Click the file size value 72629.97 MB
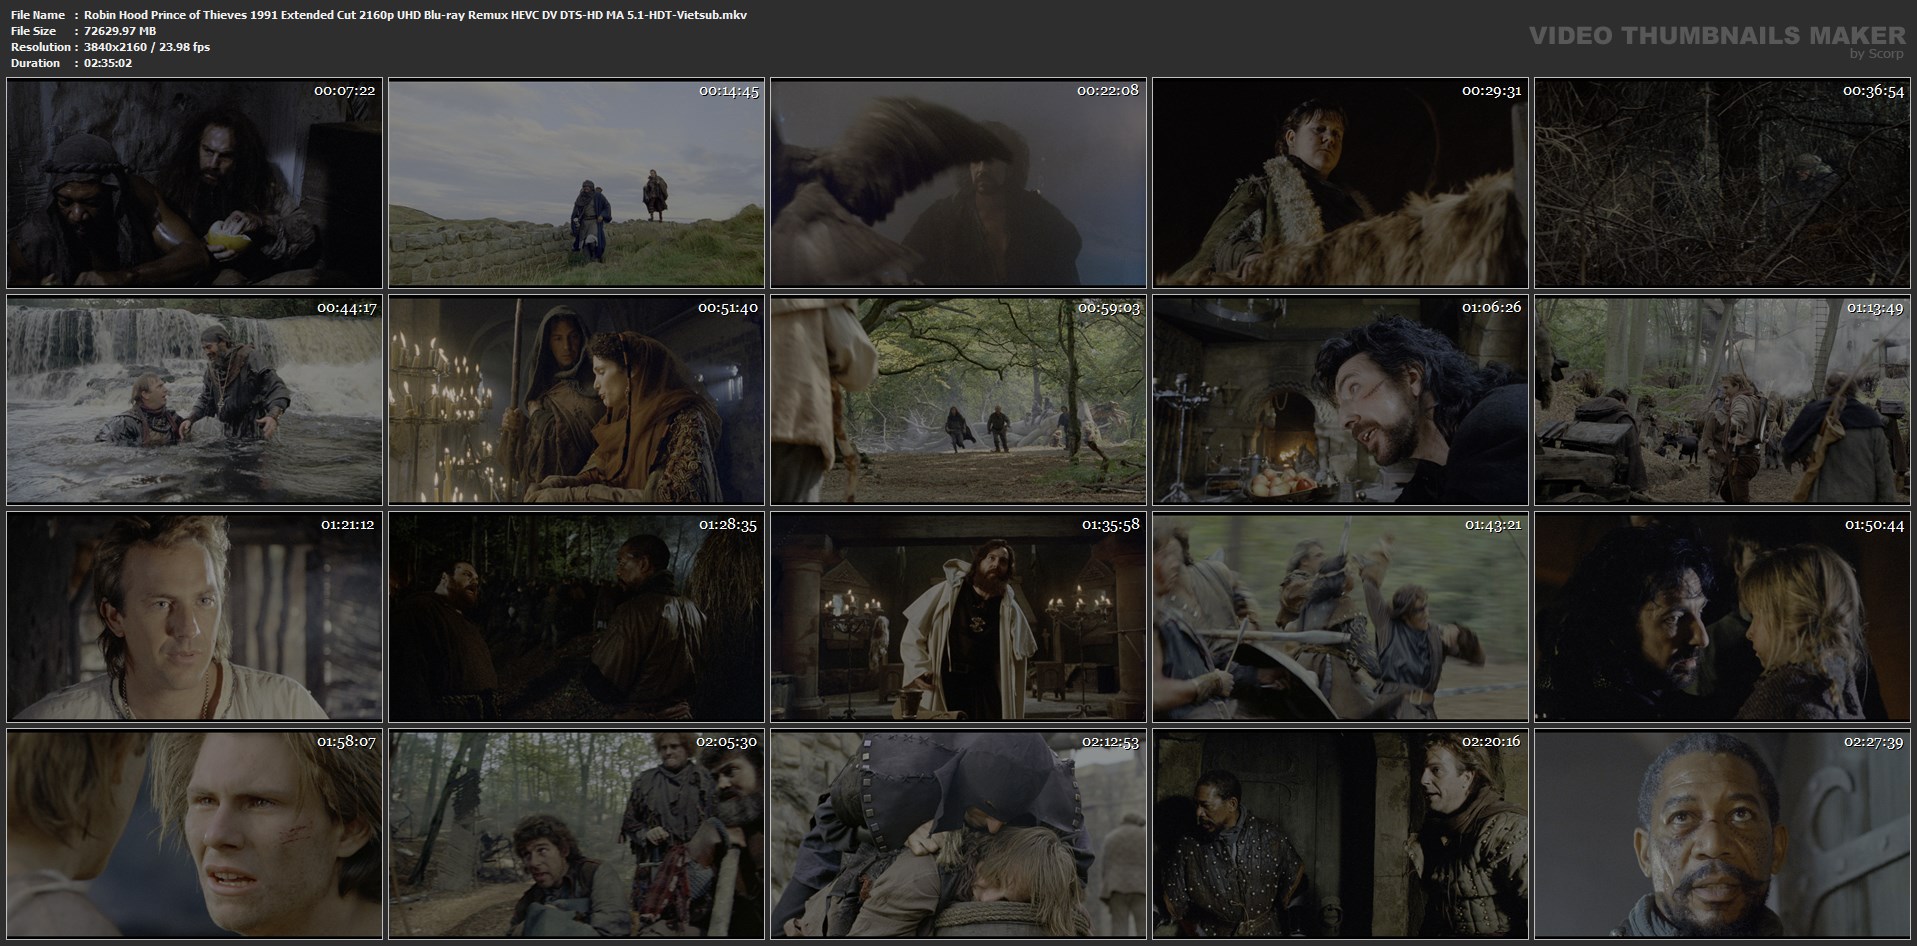 [x=120, y=31]
